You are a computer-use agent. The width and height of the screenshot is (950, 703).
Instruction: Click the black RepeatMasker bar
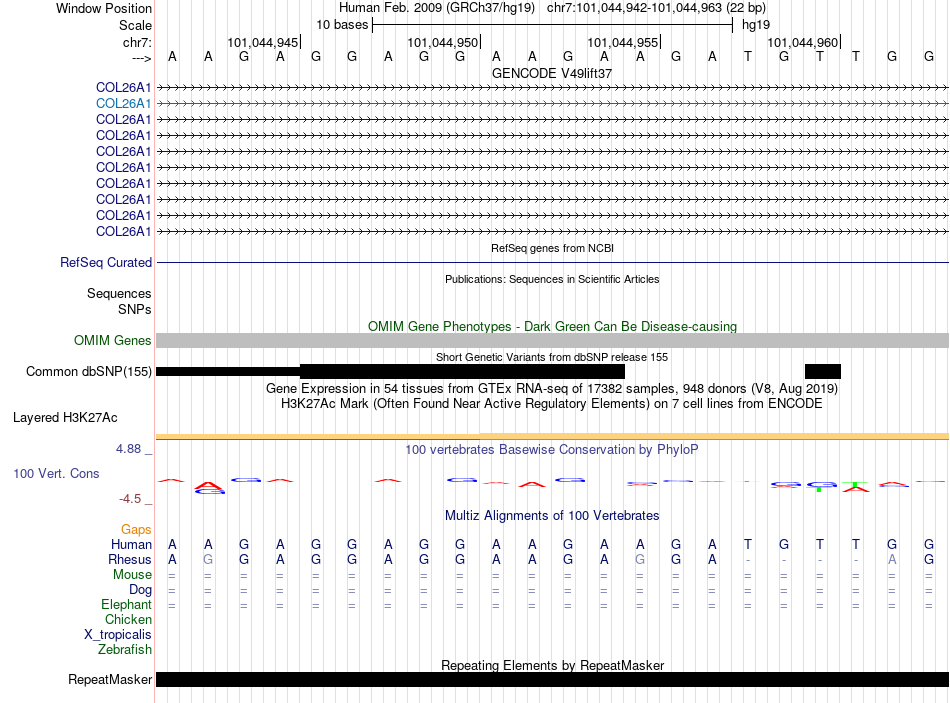552,679
